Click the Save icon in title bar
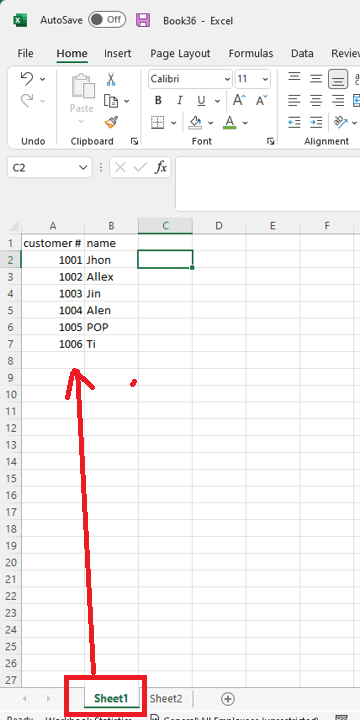This screenshot has width=360, height=720. pos(143,20)
